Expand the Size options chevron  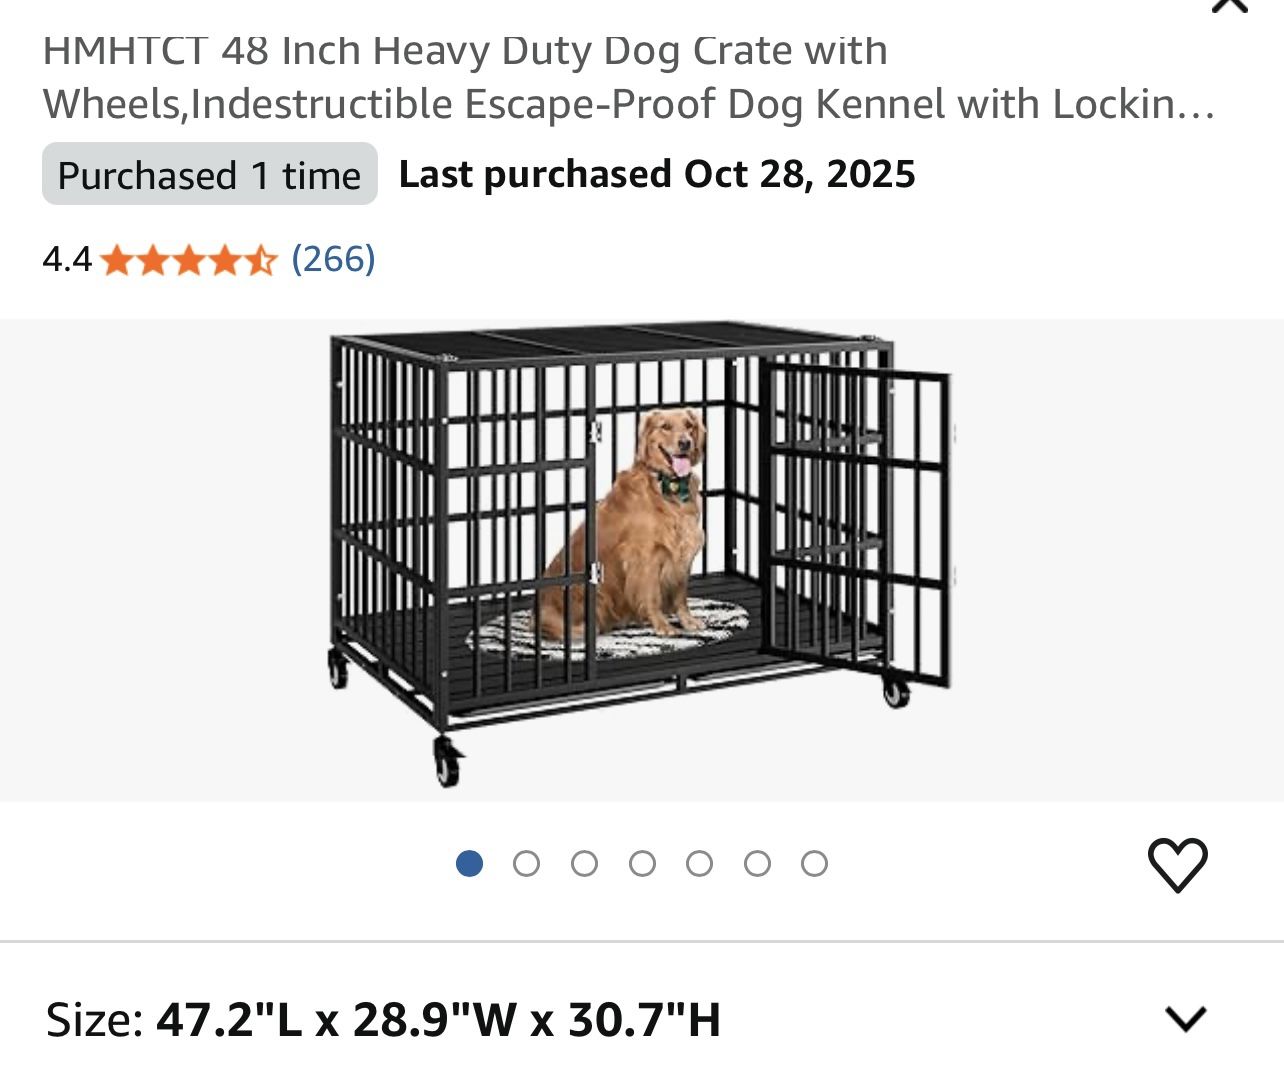1187,1019
